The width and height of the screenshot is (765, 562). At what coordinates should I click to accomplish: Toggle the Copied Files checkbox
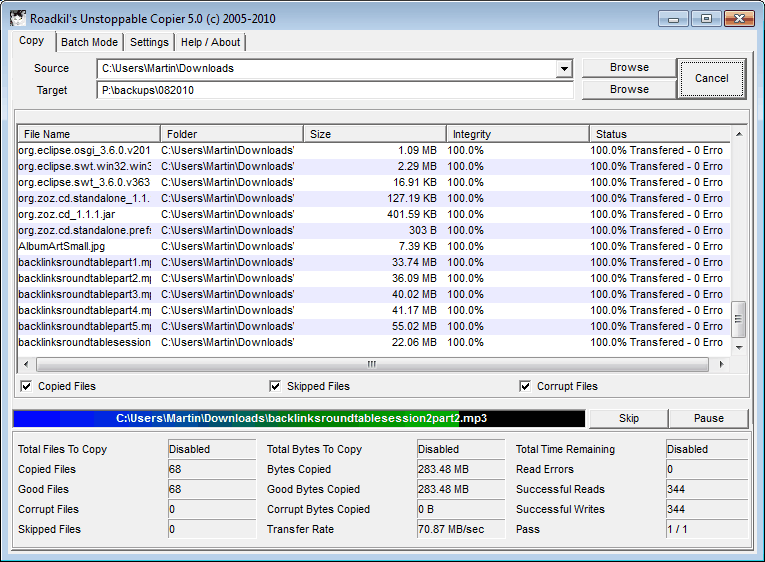(x=26, y=386)
